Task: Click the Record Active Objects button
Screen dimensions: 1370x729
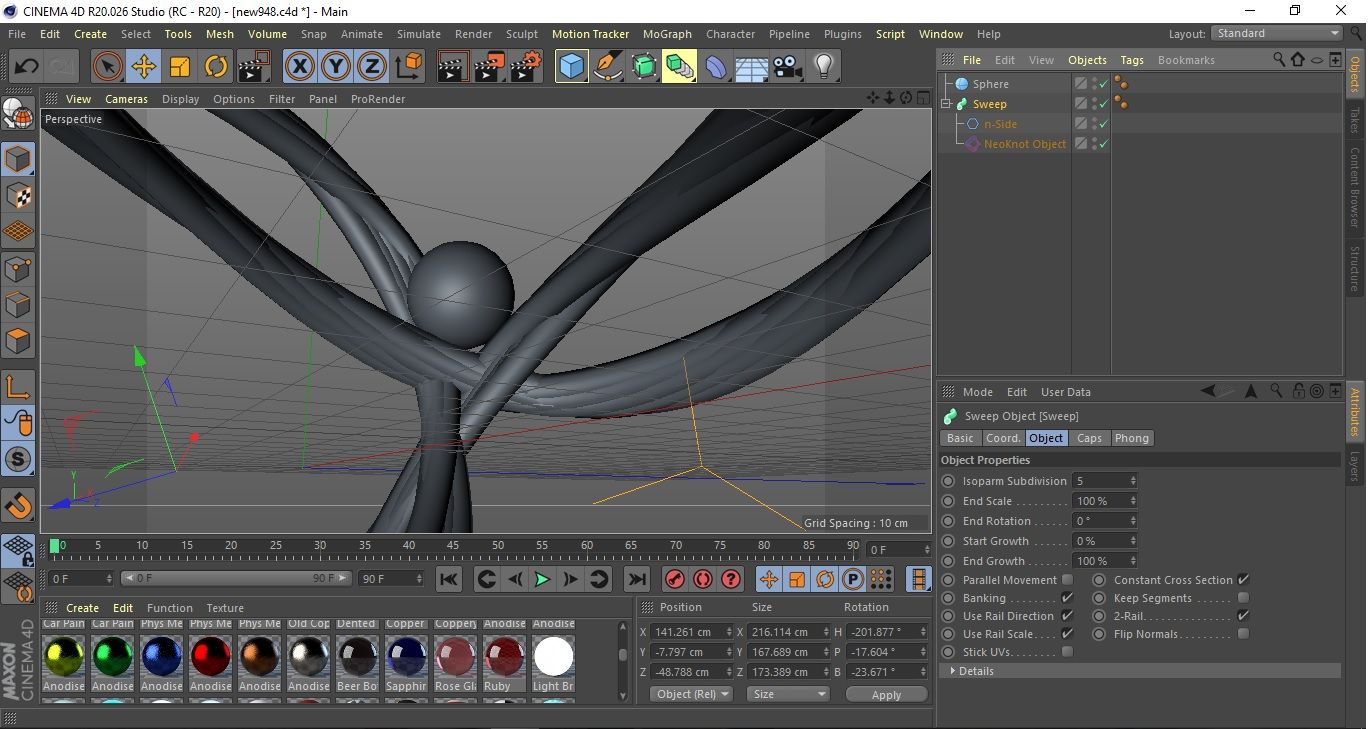Action: [675, 579]
